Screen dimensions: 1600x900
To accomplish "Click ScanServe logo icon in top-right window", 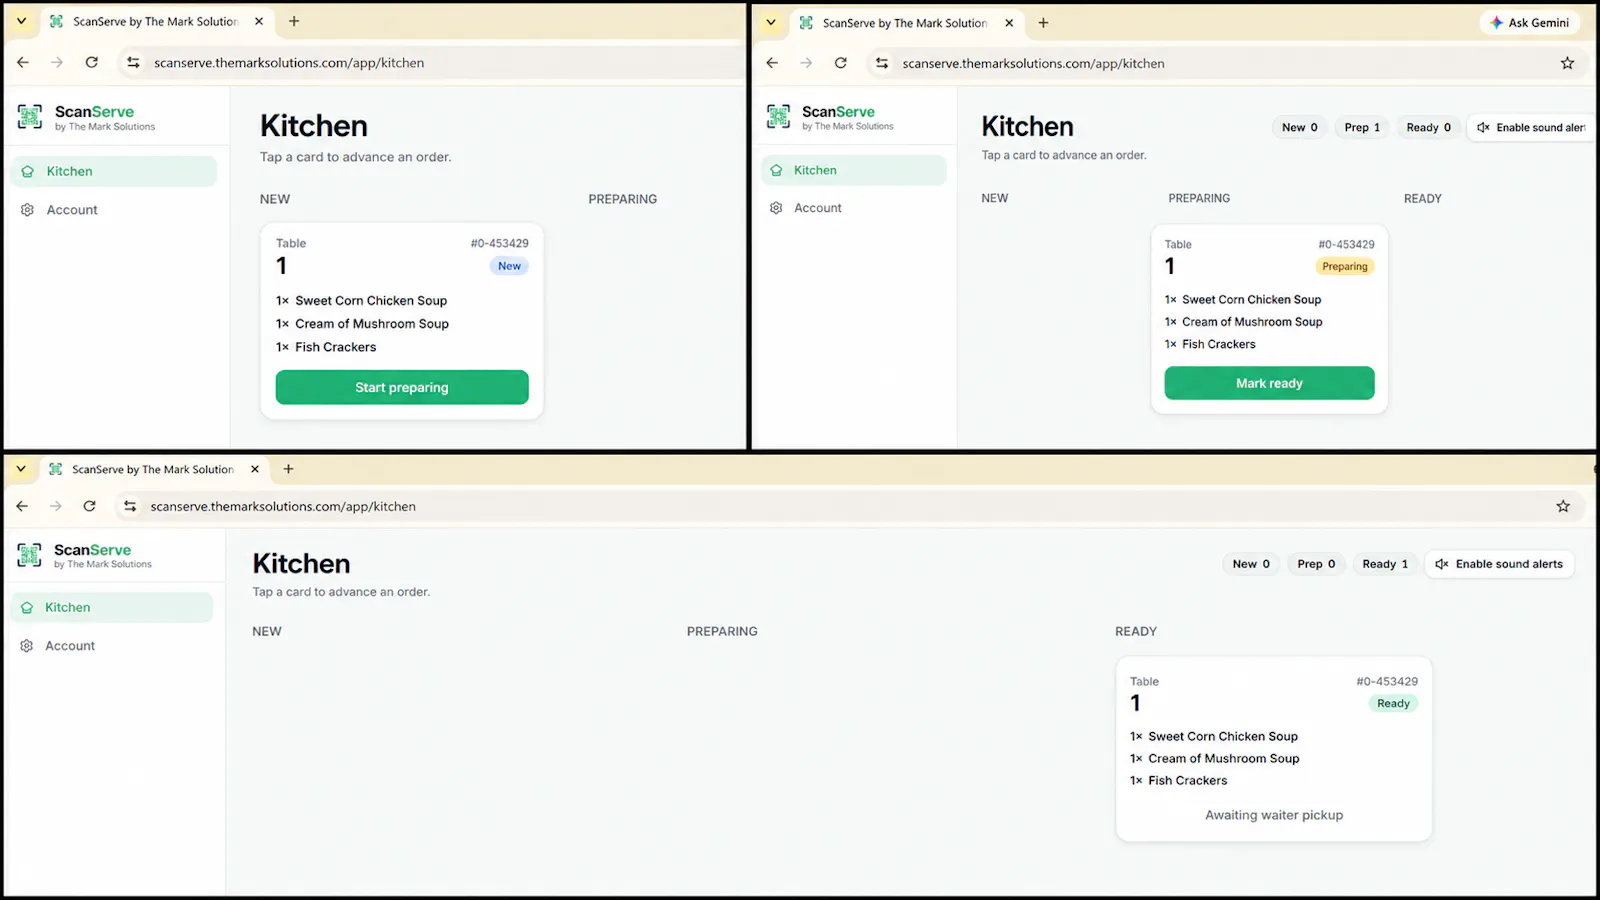I will 778,116.
